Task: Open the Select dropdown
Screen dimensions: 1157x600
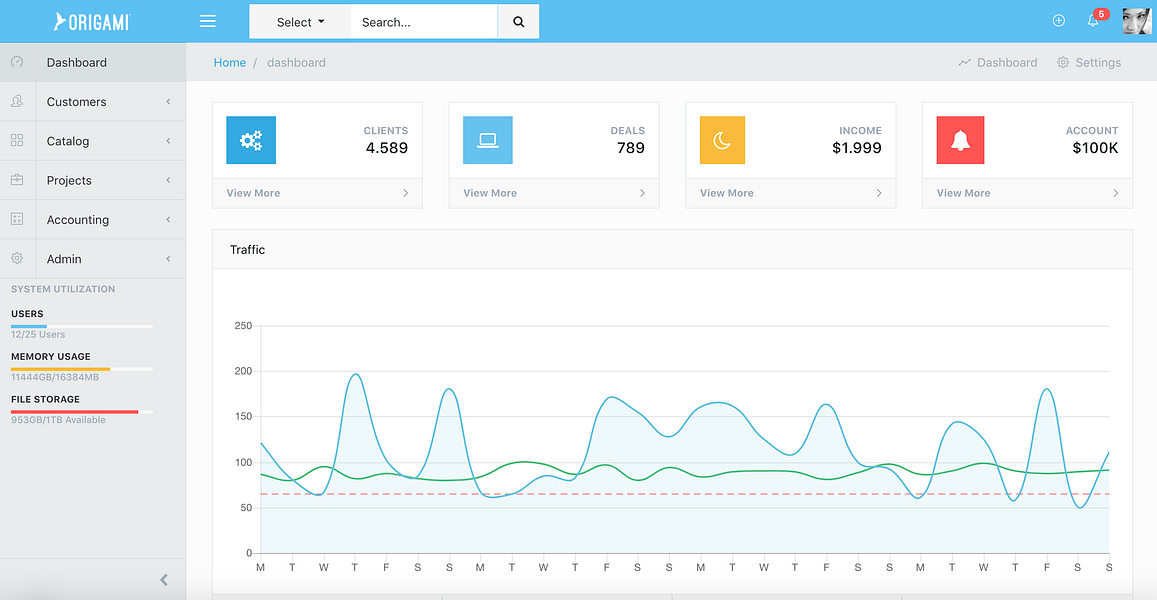Action: tap(300, 22)
